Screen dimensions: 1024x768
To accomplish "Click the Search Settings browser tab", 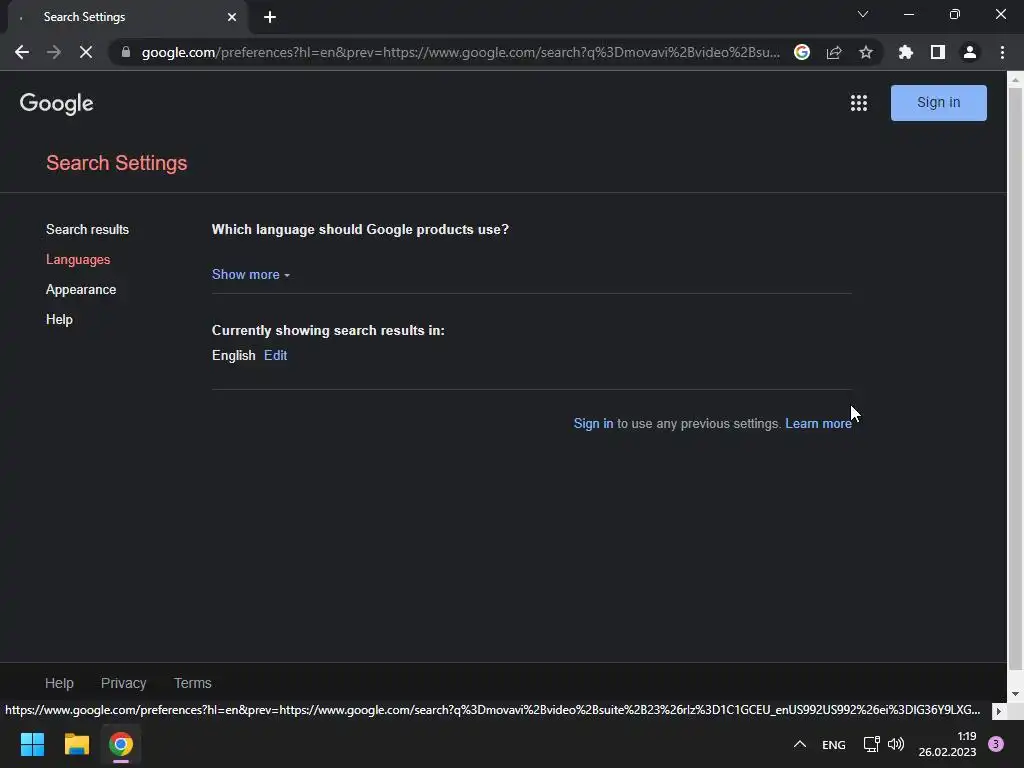I will [x=128, y=17].
